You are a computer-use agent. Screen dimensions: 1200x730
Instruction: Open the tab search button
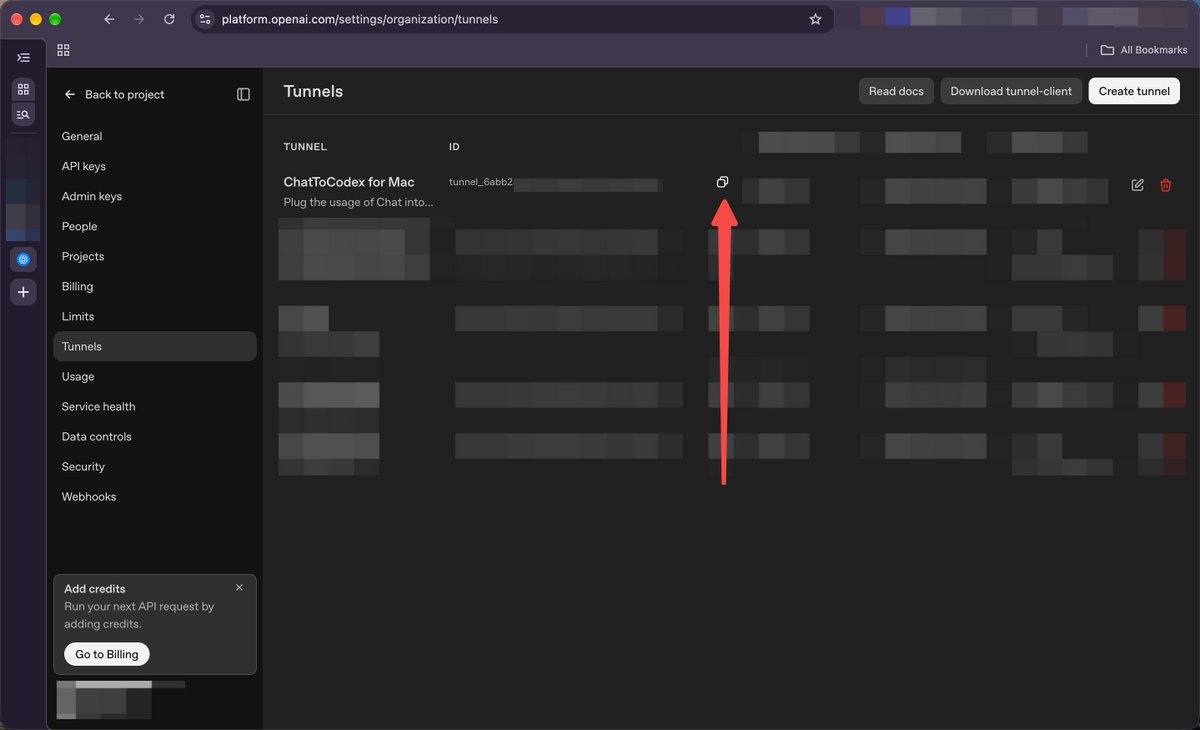coord(23,114)
